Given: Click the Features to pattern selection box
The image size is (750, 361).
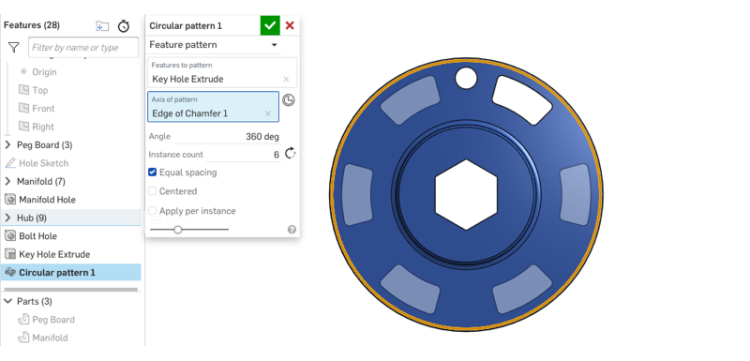Looking at the screenshot, I should pyautogui.click(x=222, y=73).
